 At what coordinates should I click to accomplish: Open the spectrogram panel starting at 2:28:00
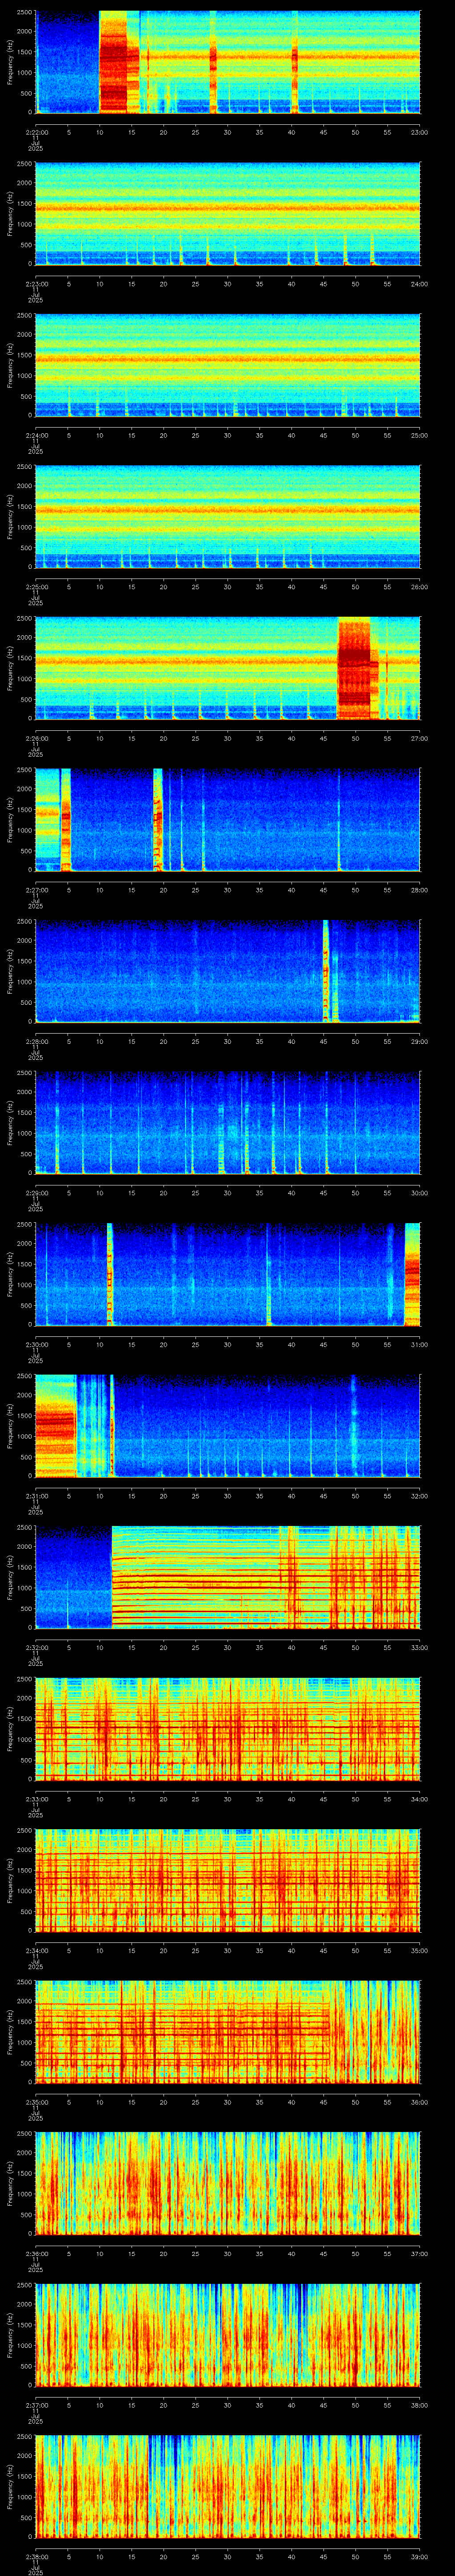coord(228,971)
